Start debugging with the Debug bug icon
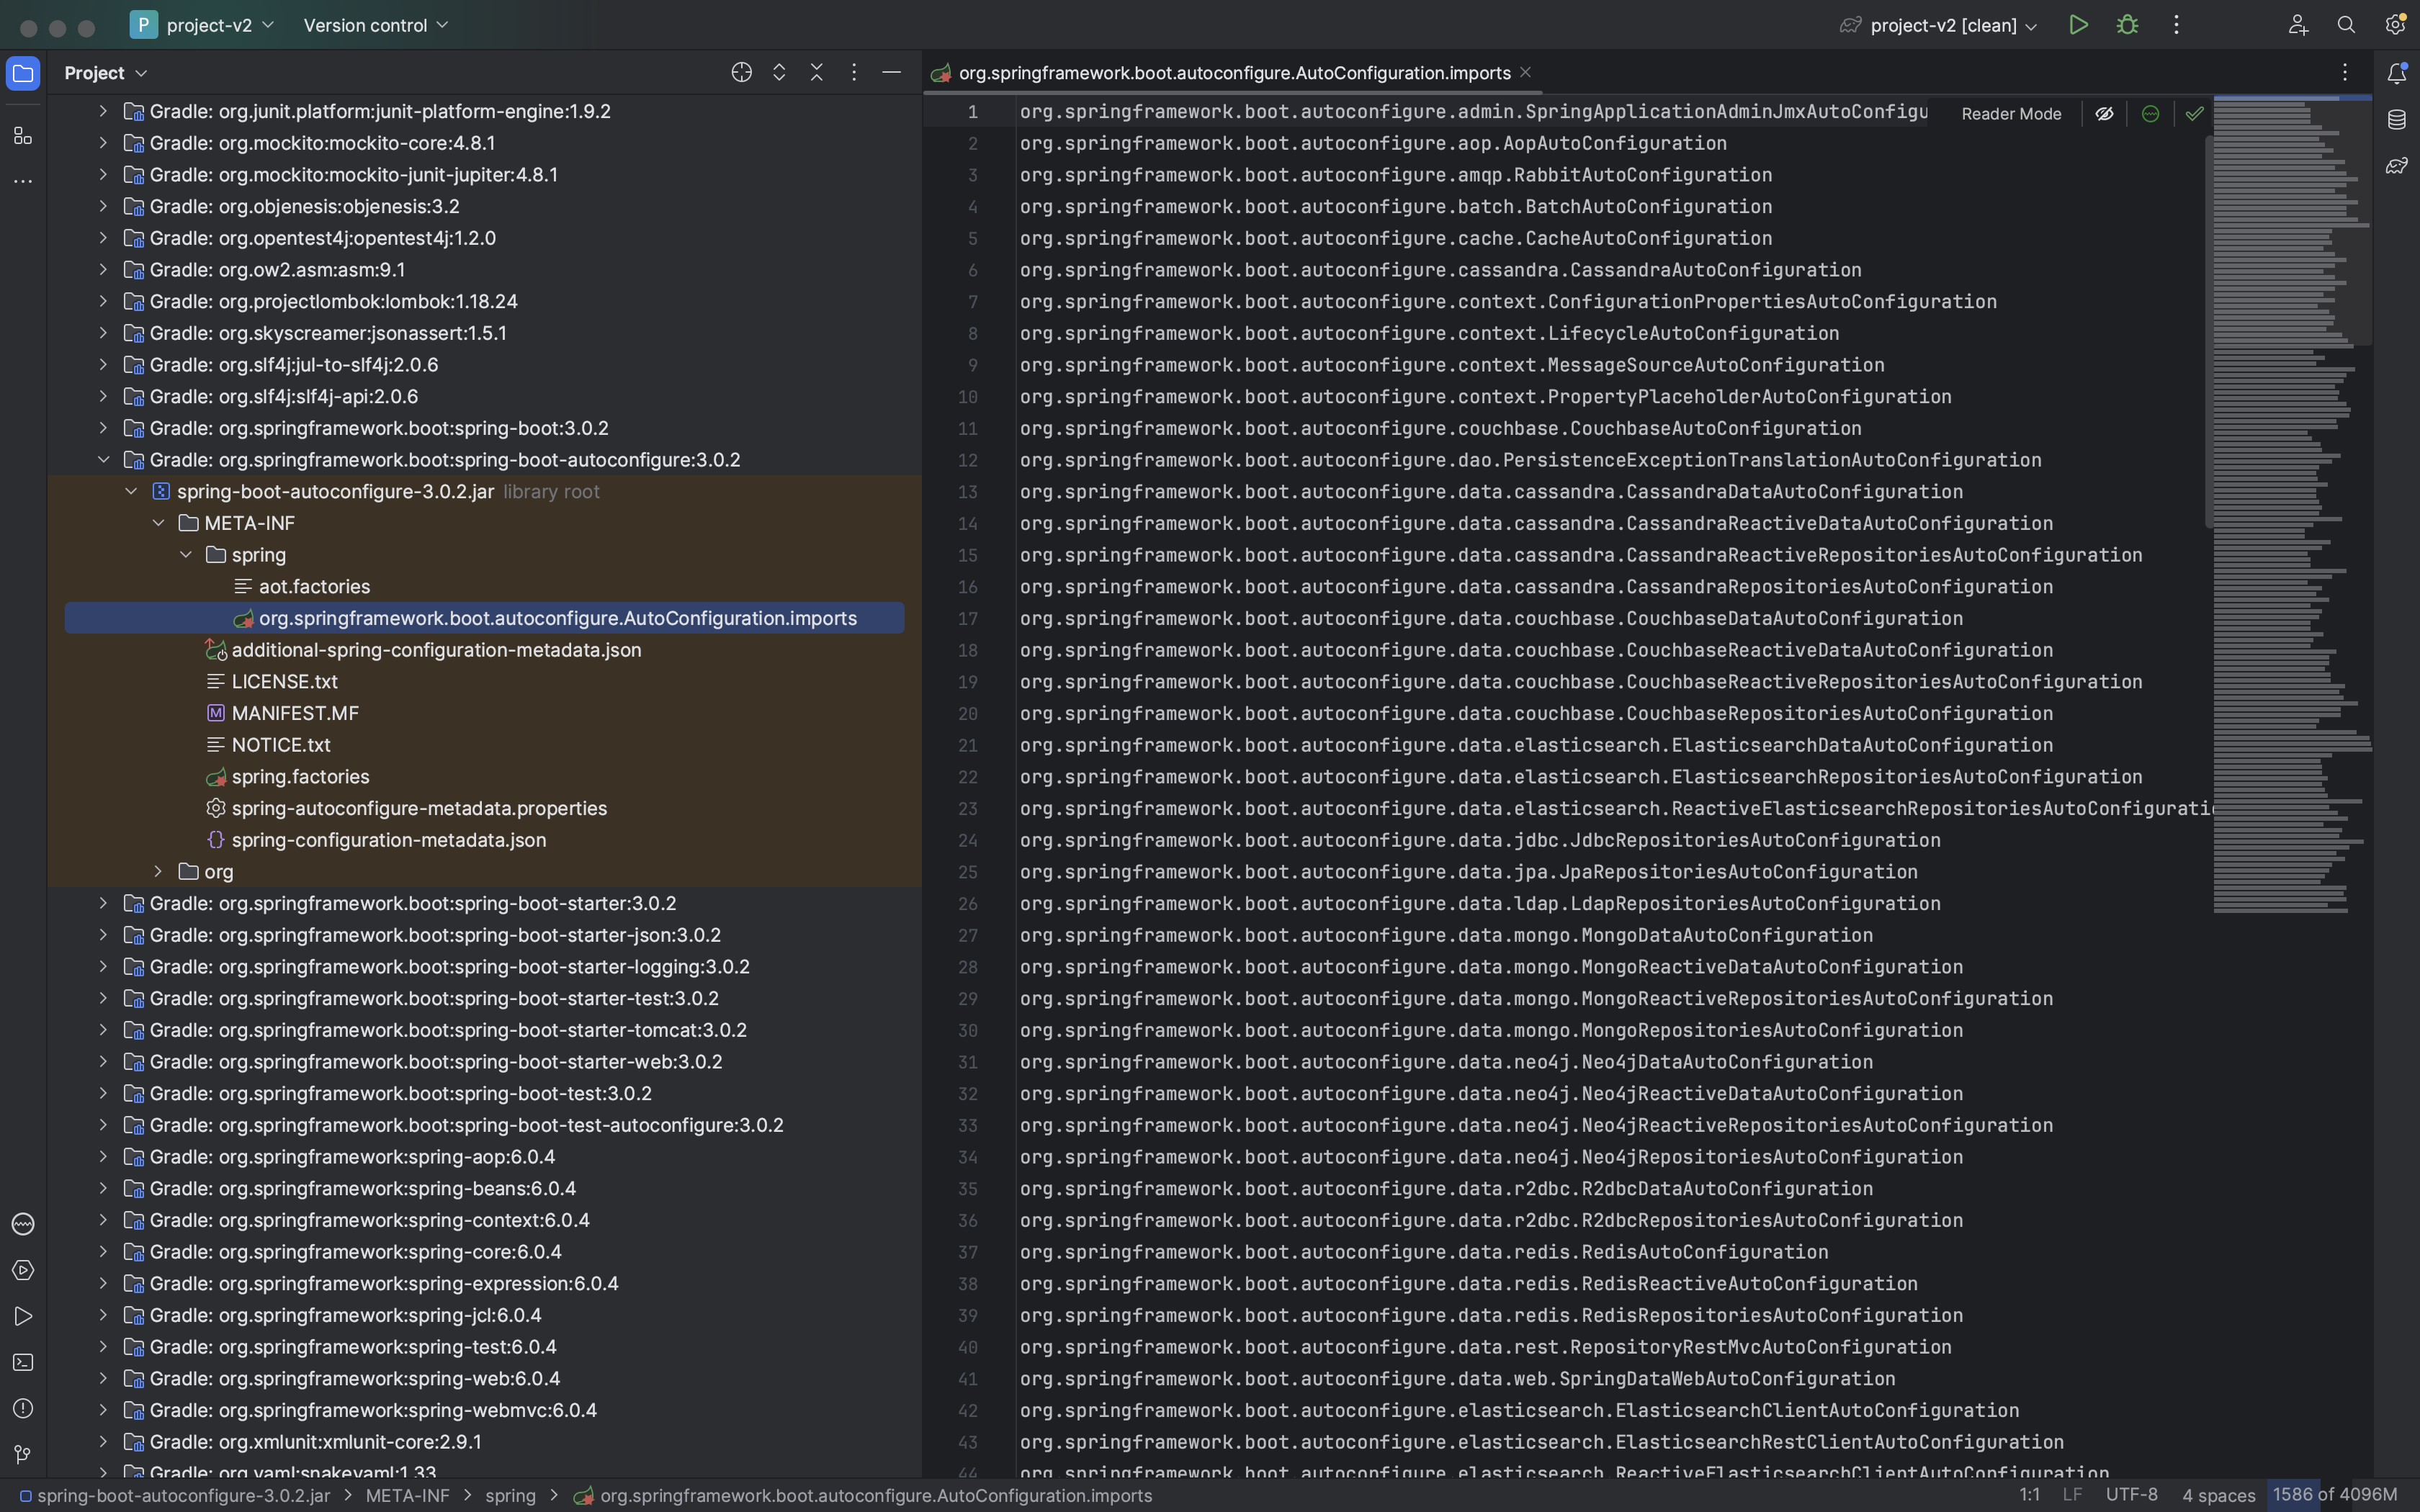Image resolution: width=2420 pixels, height=1512 pixels. pos(2127,25)
